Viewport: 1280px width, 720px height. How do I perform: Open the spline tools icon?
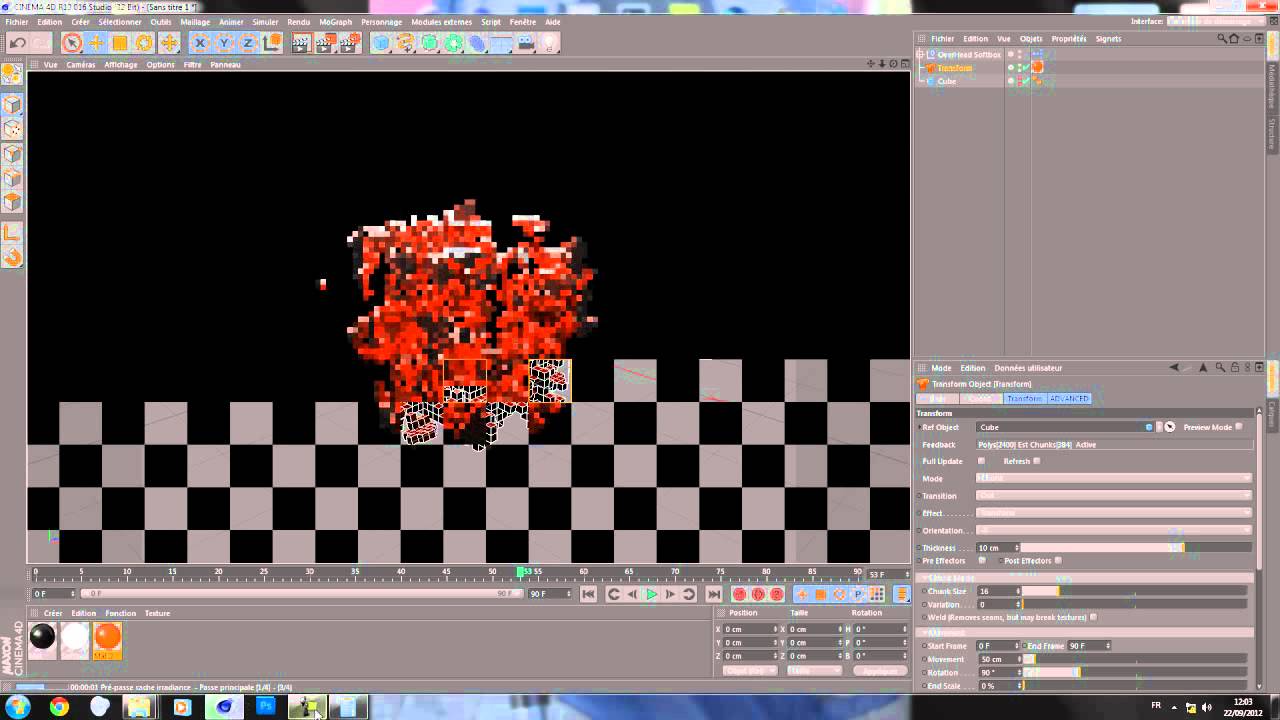(405, 43)
